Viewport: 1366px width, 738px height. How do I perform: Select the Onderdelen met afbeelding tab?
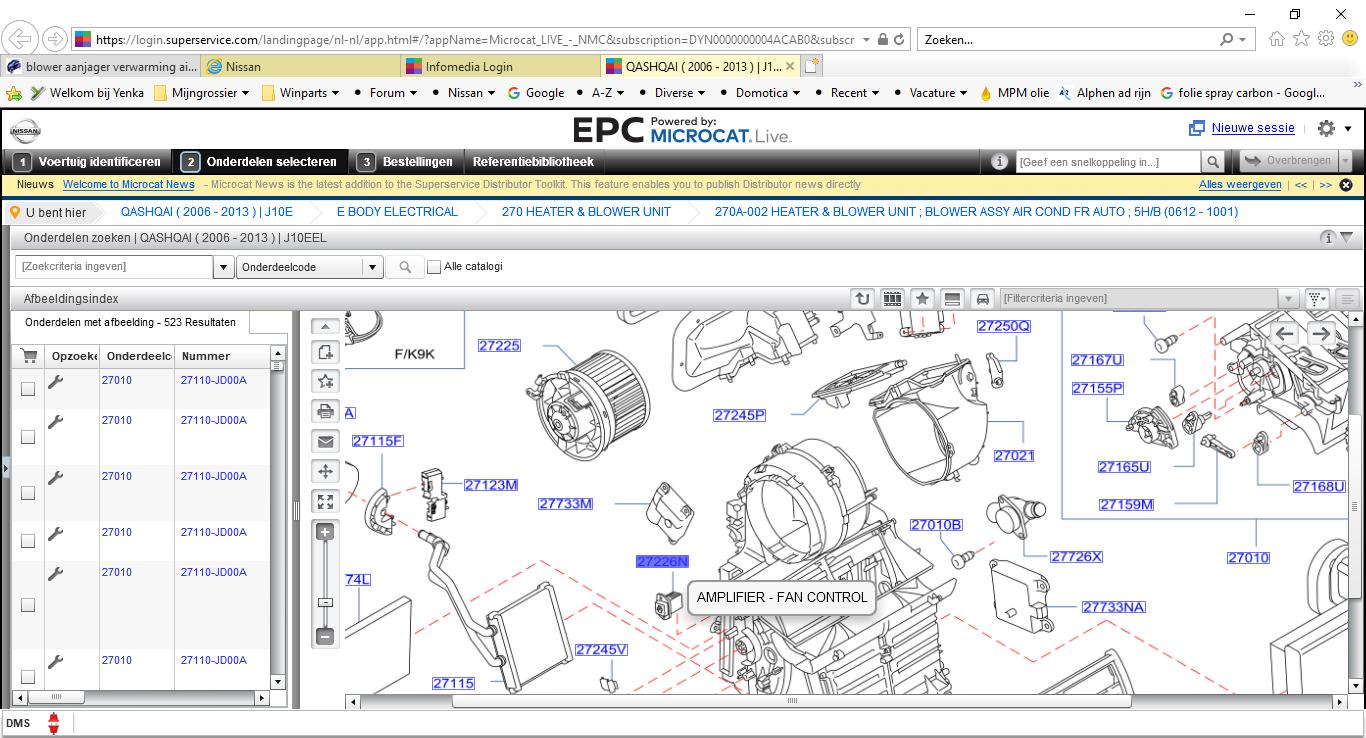(x=130, y=322)
